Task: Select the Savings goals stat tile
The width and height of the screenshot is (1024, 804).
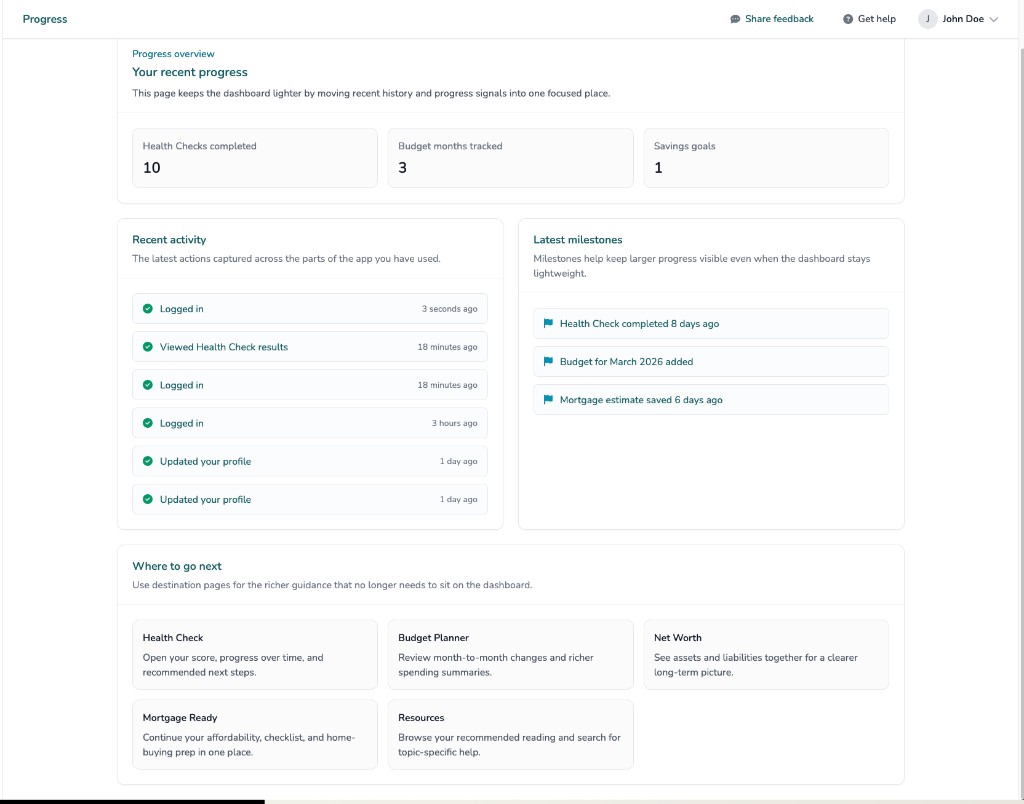Action: (x=765, y=158)
